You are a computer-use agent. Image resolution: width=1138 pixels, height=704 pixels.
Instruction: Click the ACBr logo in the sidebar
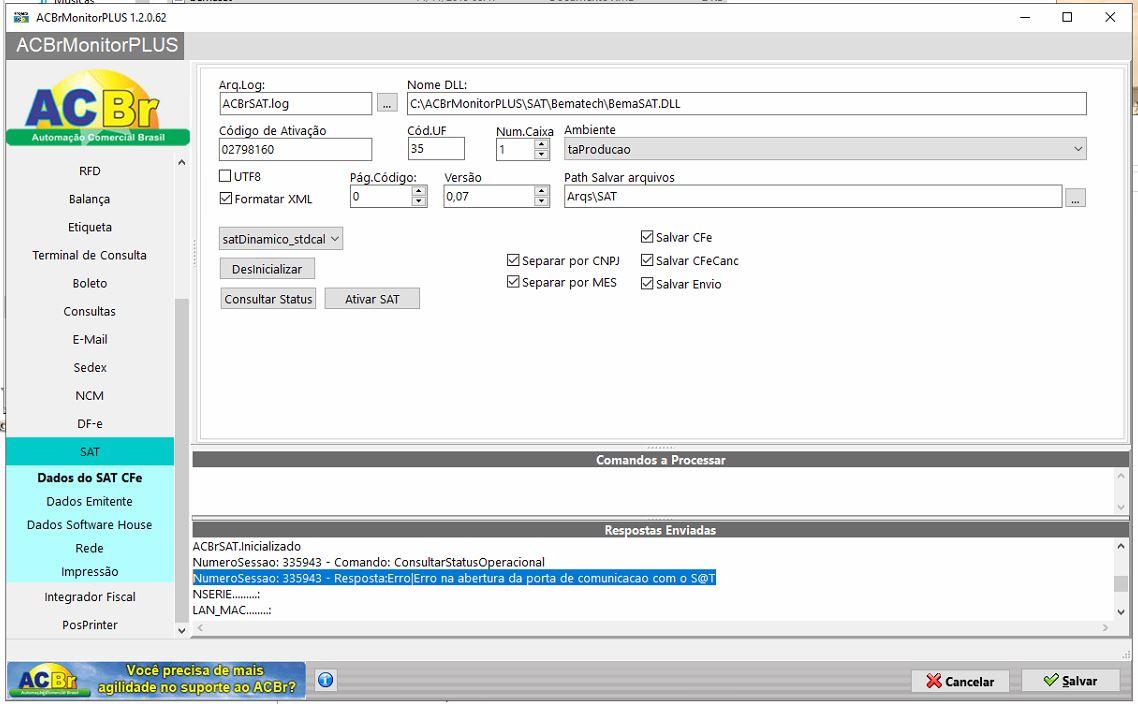click(x=97, y=107)
